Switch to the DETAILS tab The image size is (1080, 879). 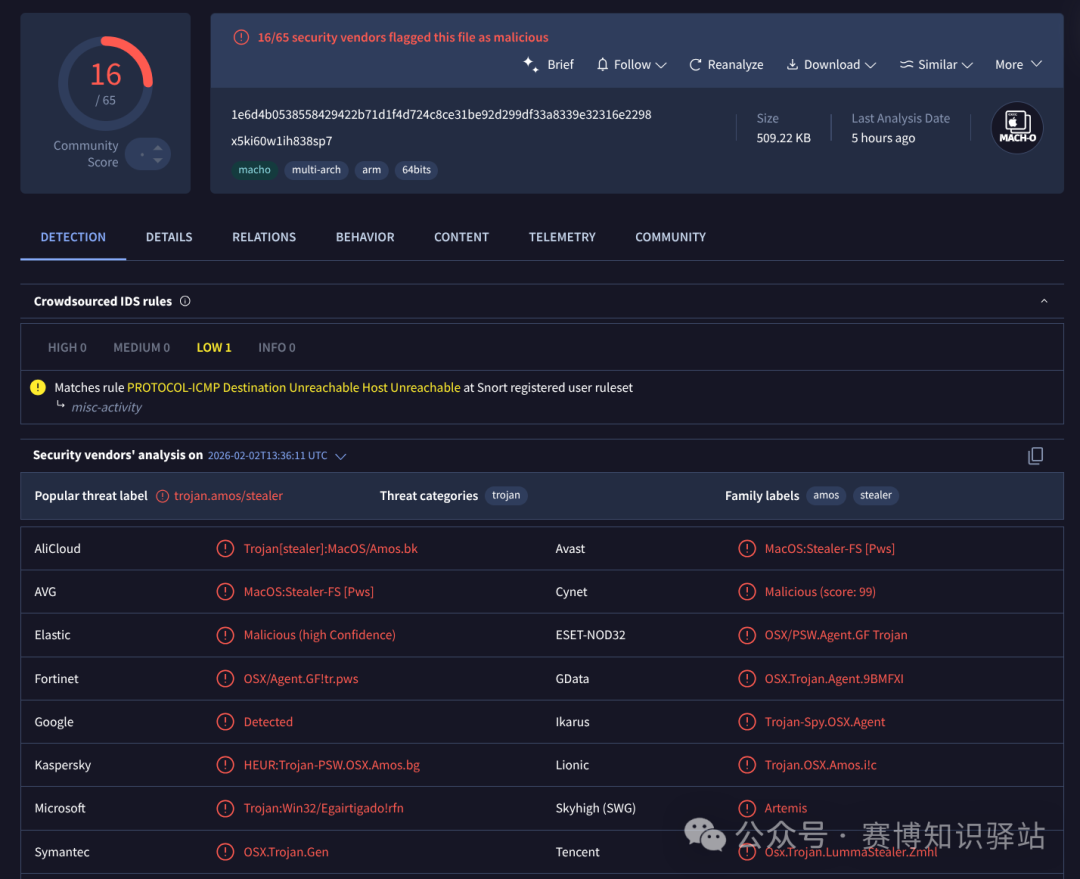click(169, 237)
